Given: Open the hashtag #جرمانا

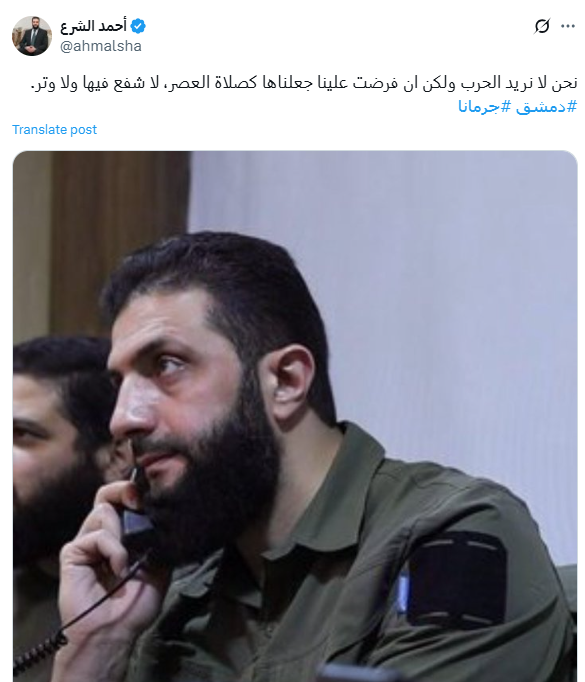Looking at the screenshot, I should click(x=484, y=106).
